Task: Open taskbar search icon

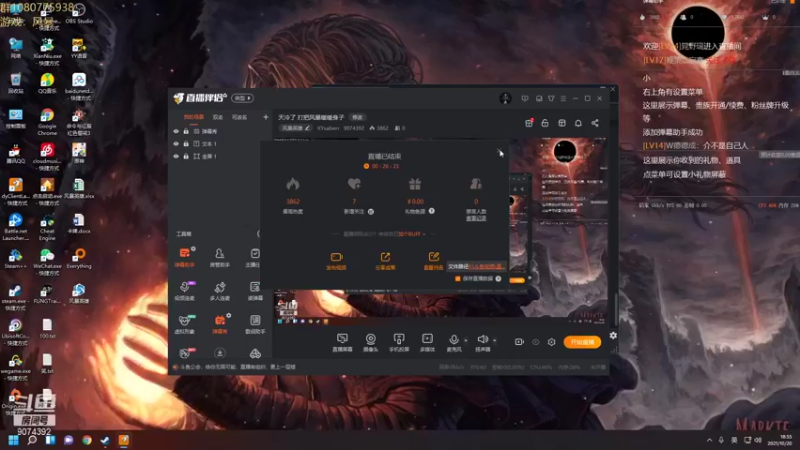Action: point(32,440)
